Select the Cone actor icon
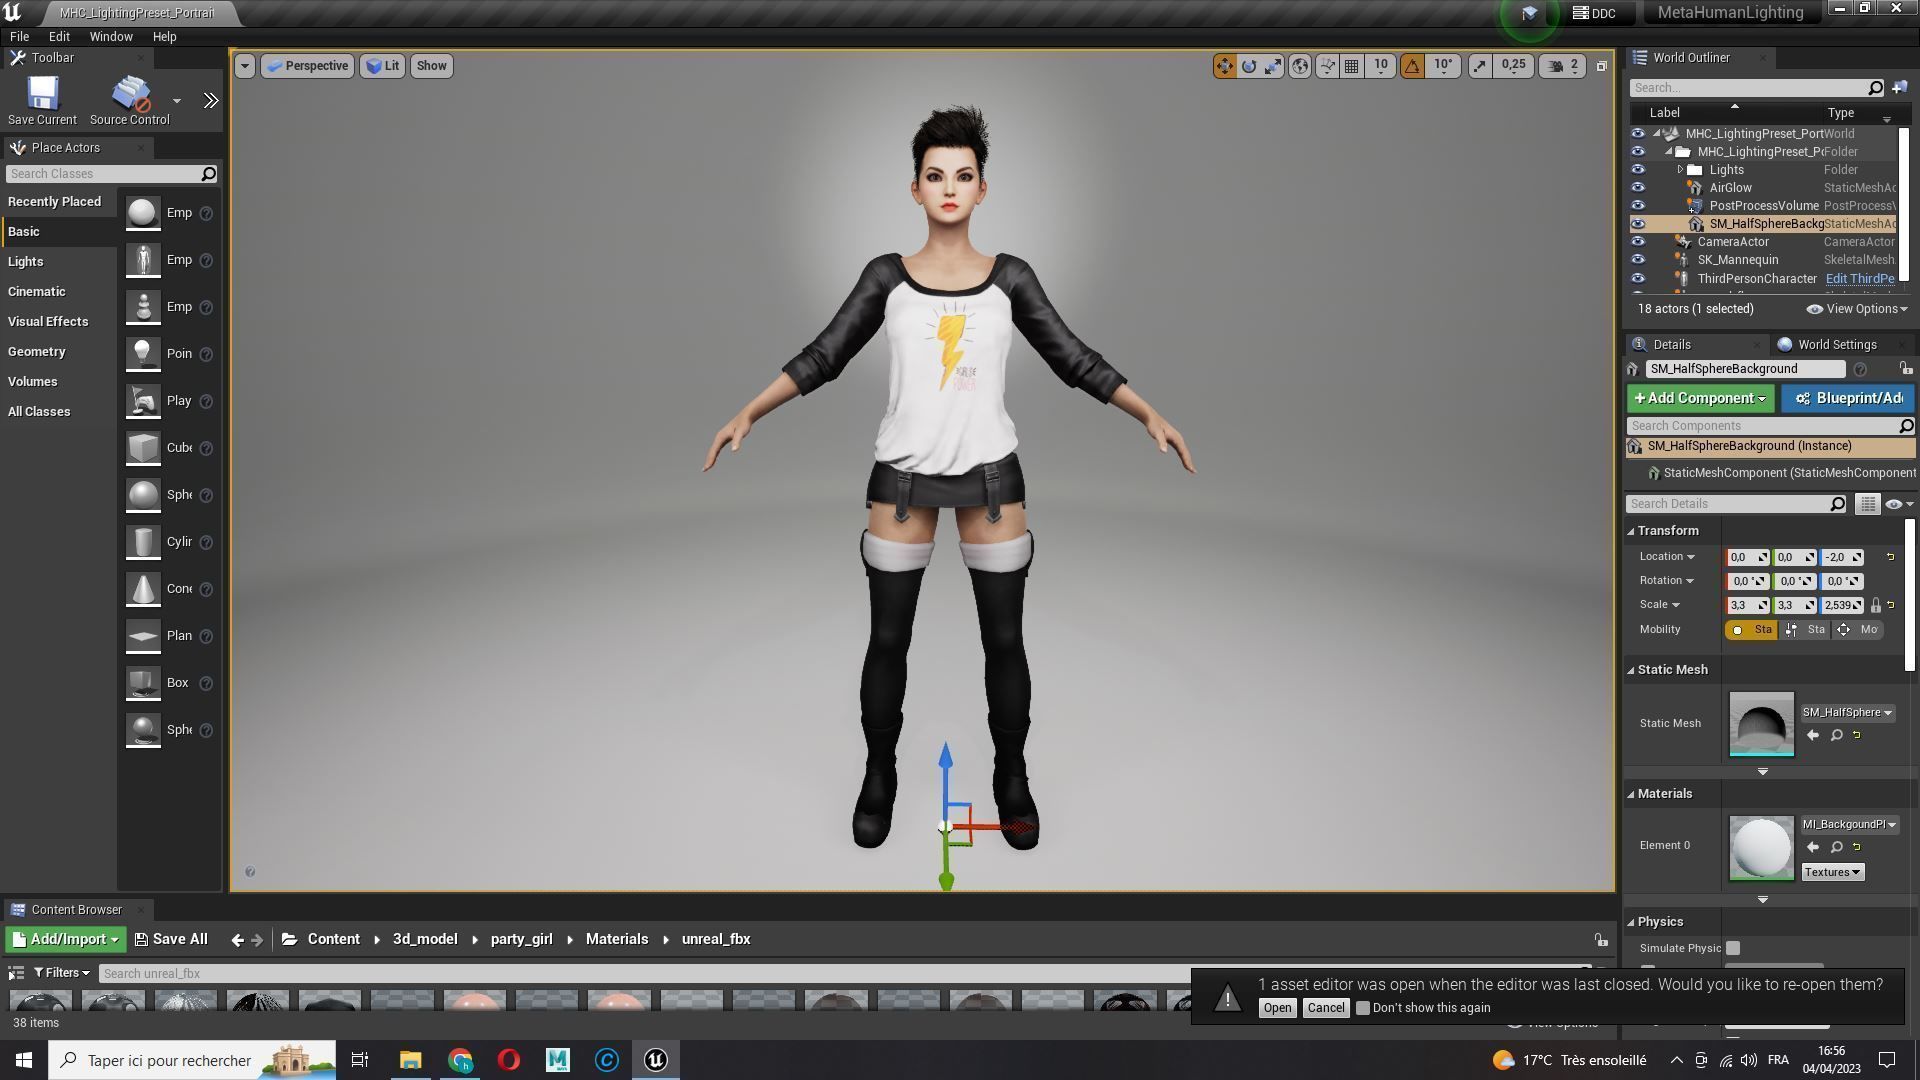1920x1080 pixels. 143,589
